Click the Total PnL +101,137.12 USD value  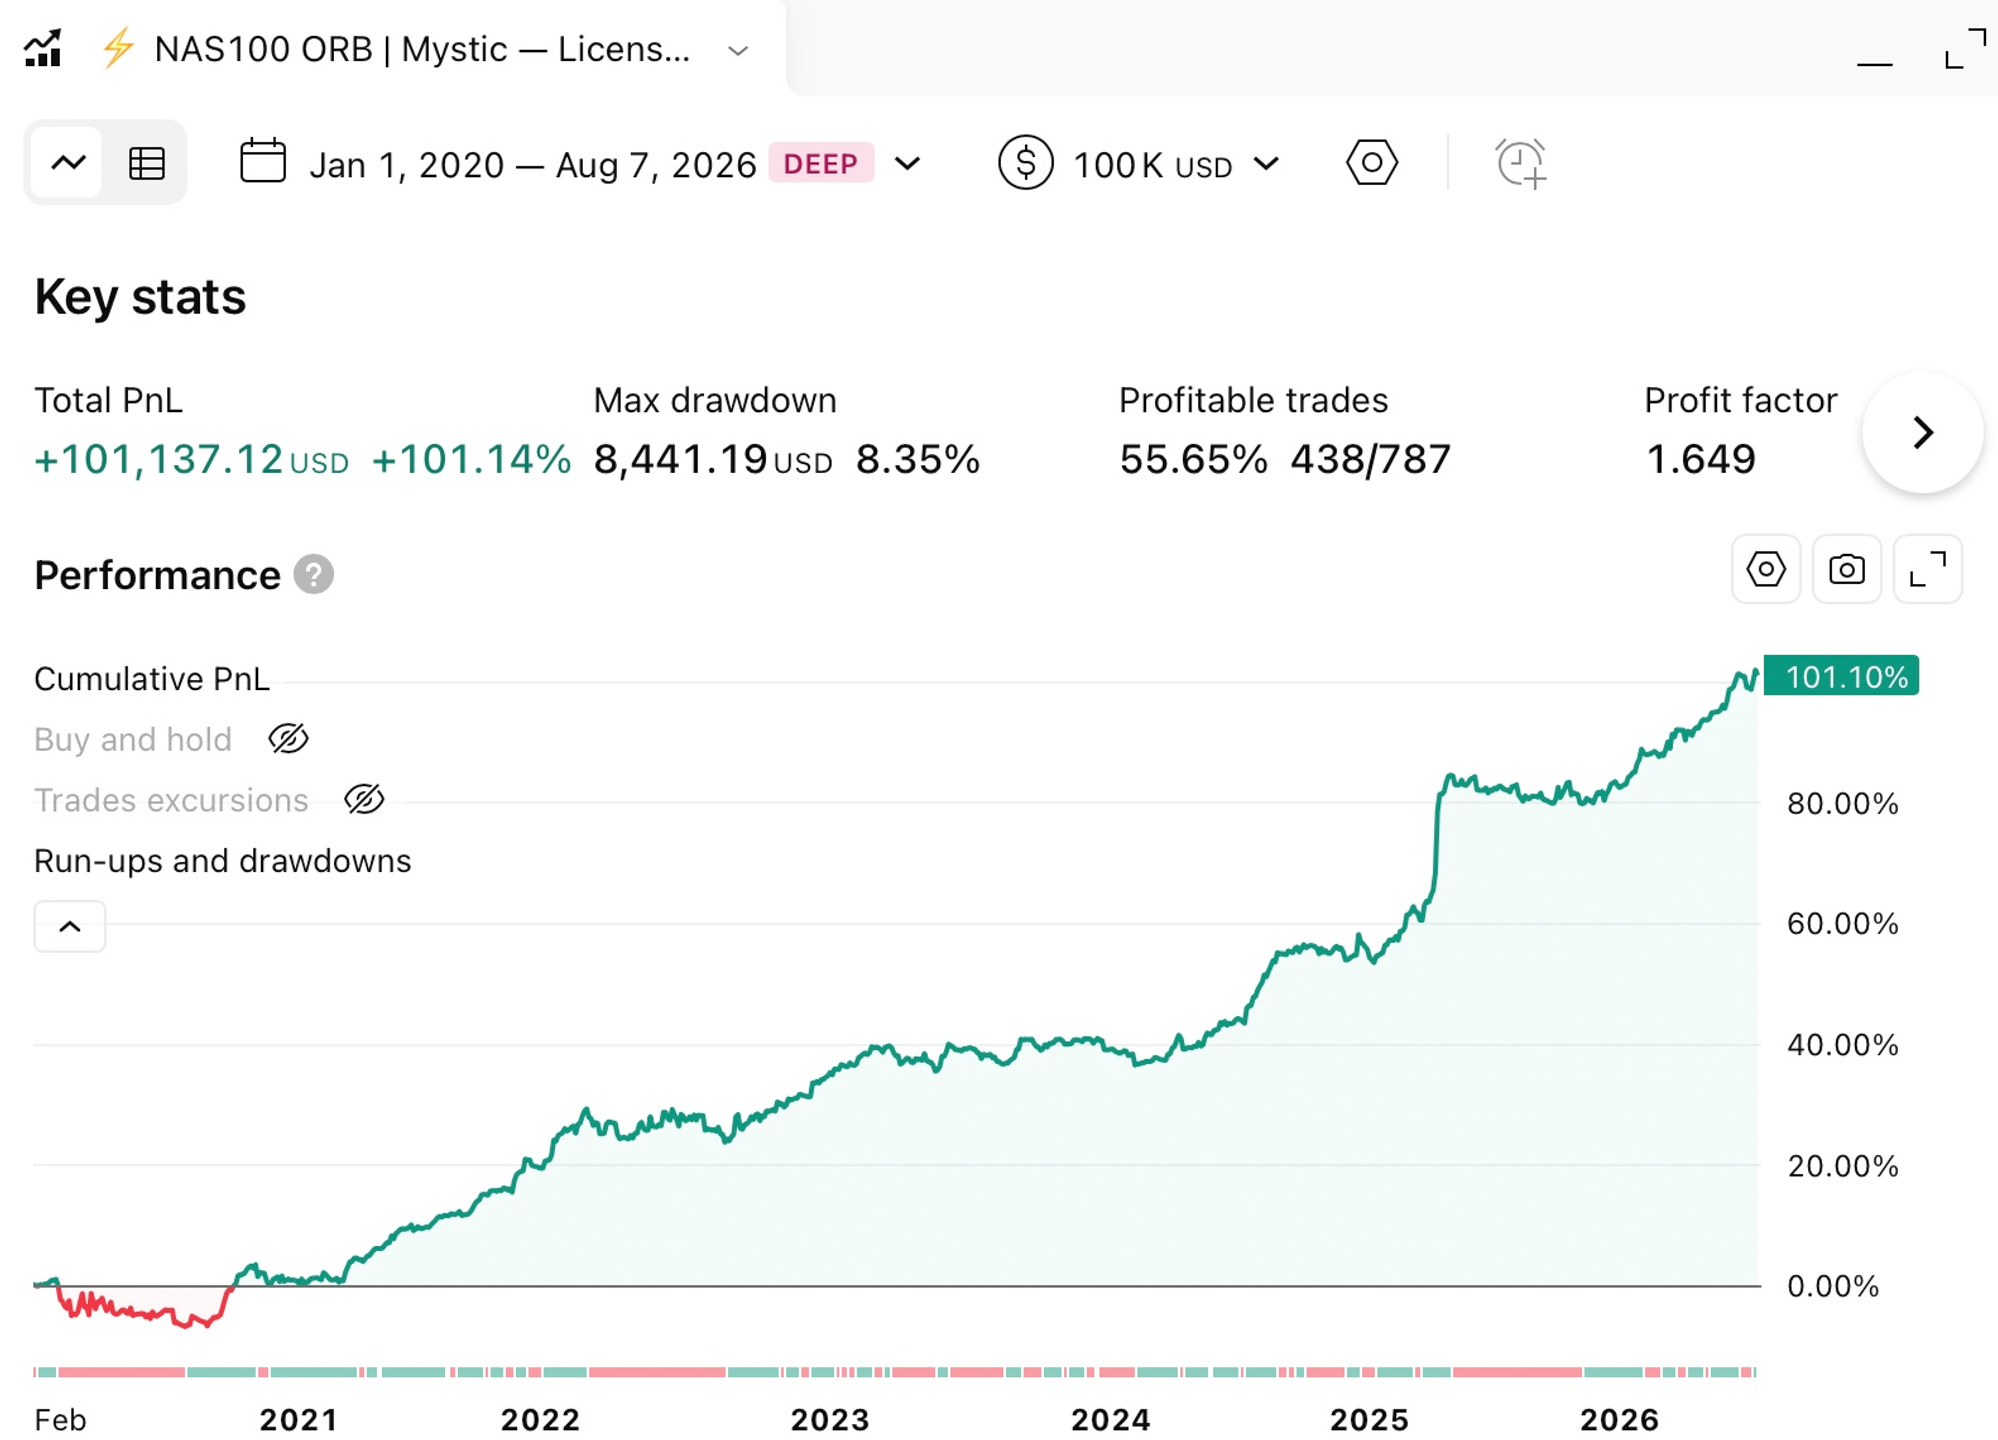tap(192, 460)
